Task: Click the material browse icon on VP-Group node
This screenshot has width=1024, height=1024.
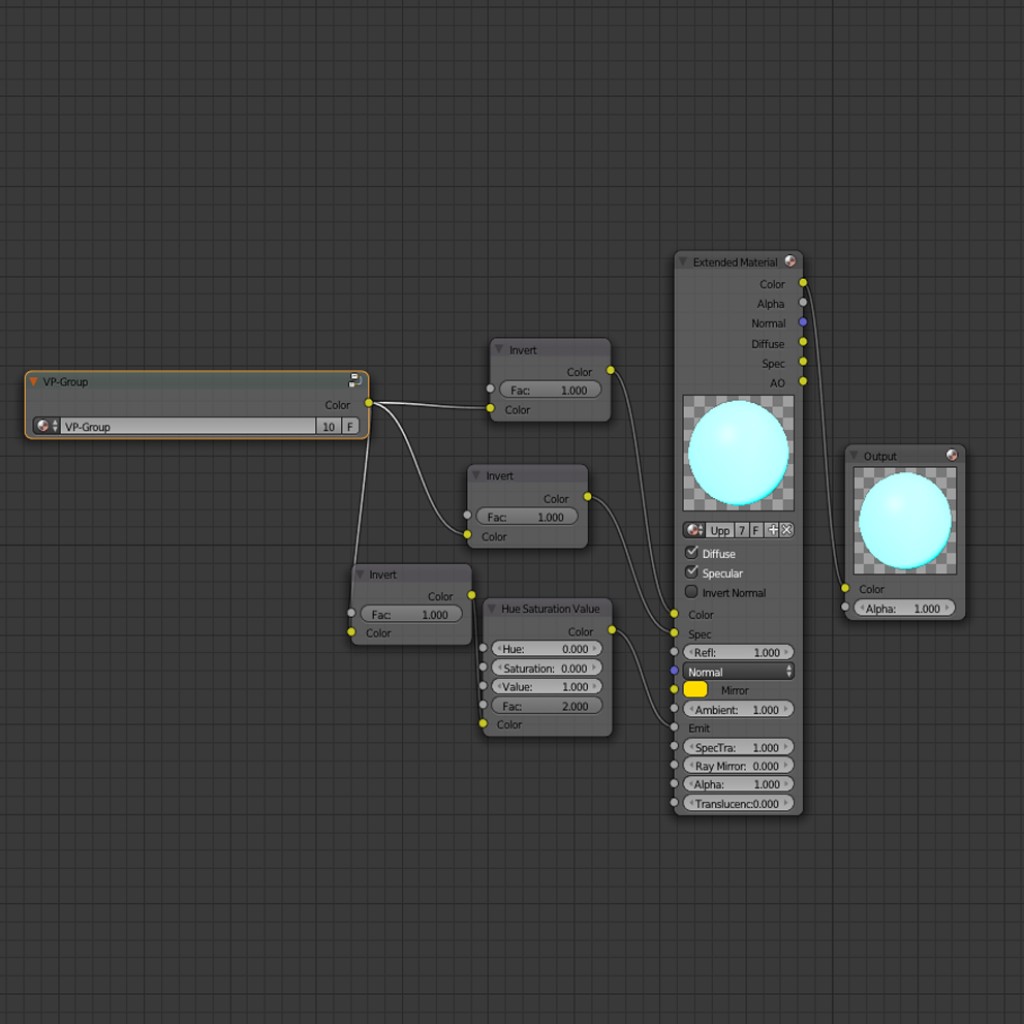Action: 42,426
